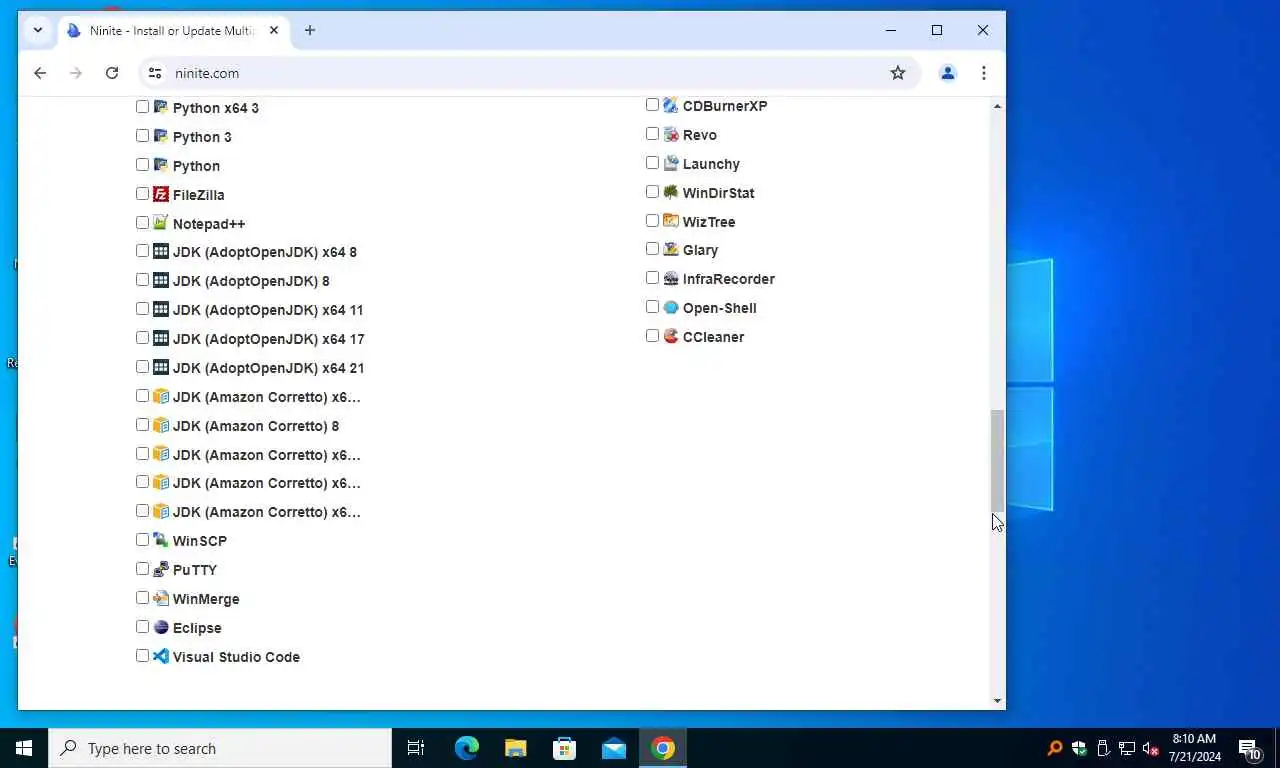1280x768 pixels.
Task: Click the taskbar search box
Action: pyautogui.click(x=220, y=748)
